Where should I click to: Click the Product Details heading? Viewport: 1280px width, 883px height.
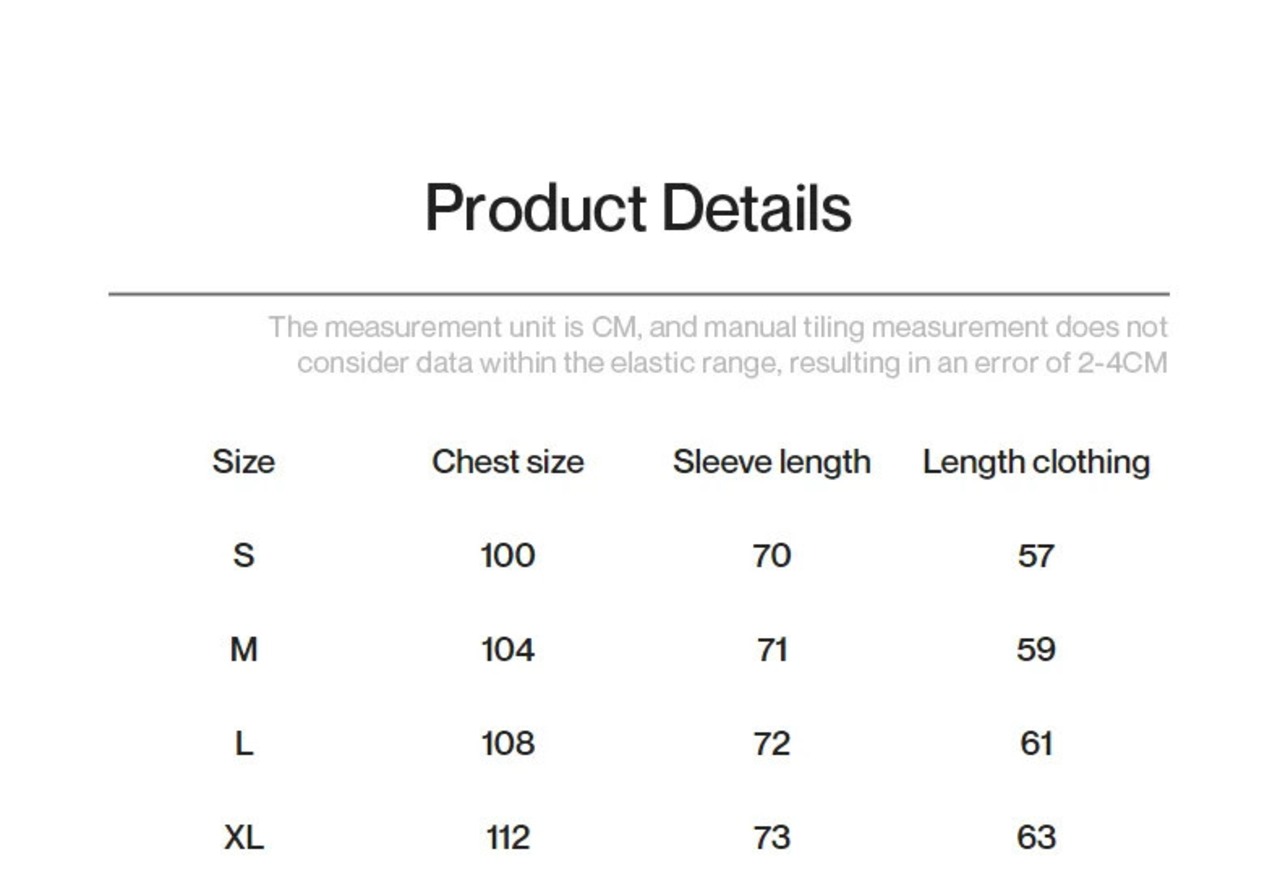point(638,208)
